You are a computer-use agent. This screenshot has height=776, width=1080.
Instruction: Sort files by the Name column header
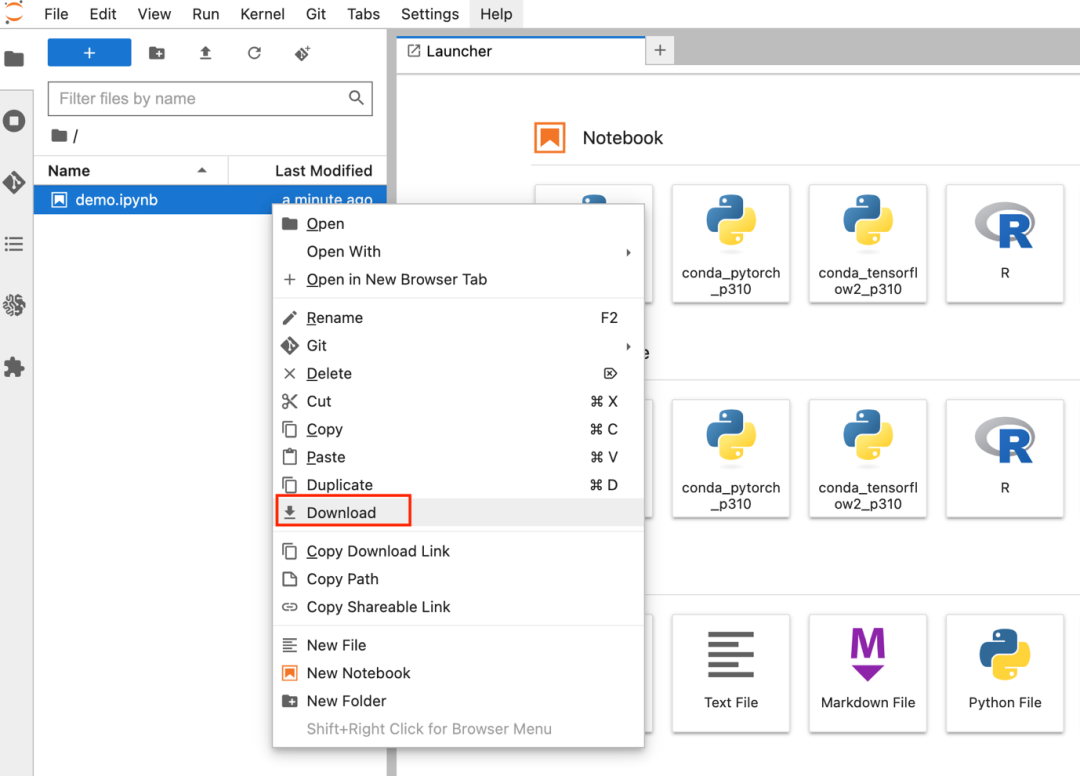pos(131,171)
